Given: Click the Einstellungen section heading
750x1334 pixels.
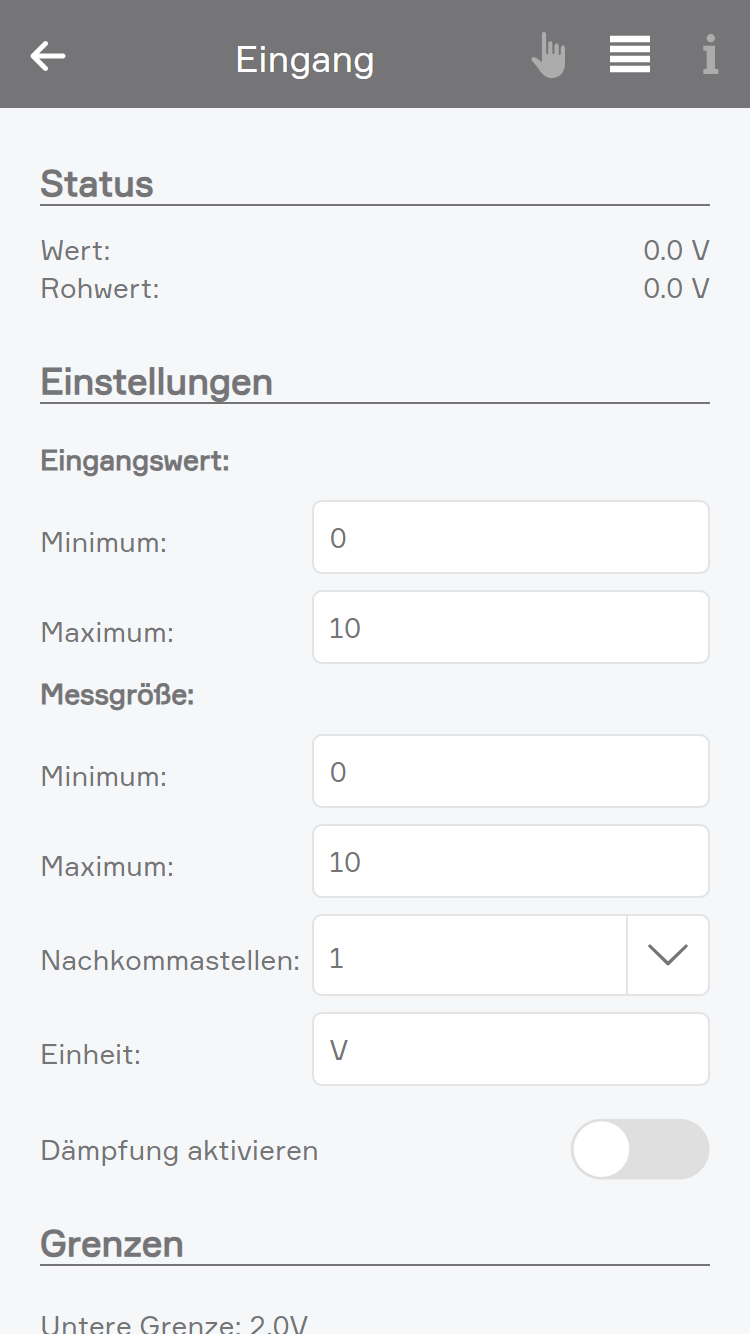Looking at the screenshot, I should coord(156,382).
